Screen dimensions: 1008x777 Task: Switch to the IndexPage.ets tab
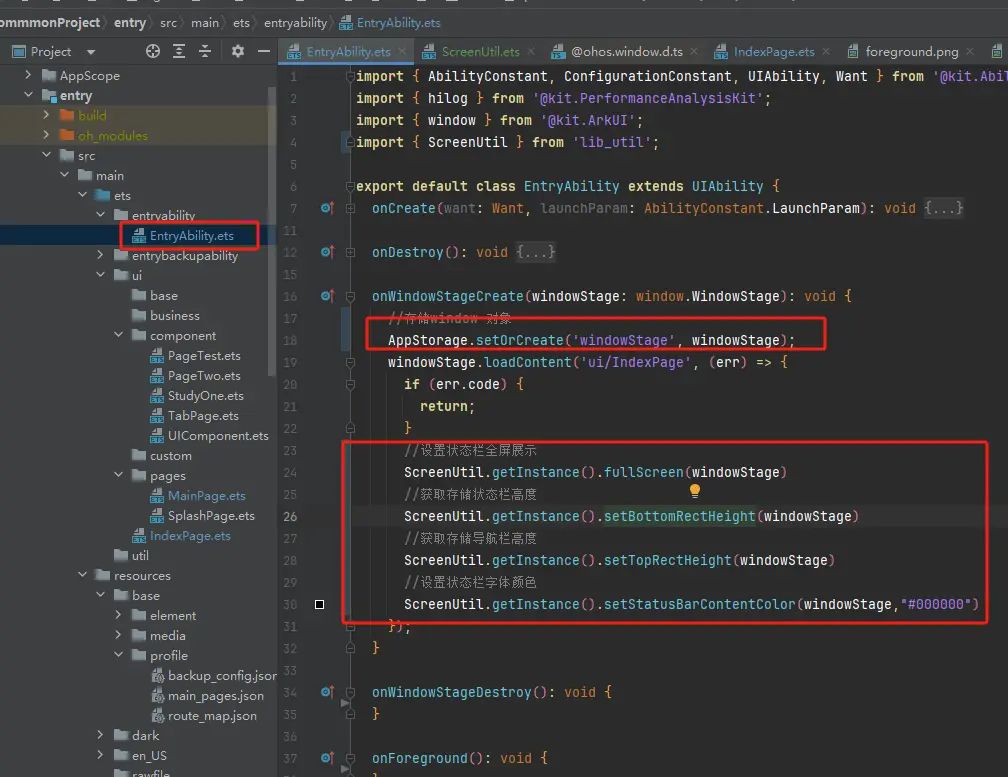click(773, 52)
